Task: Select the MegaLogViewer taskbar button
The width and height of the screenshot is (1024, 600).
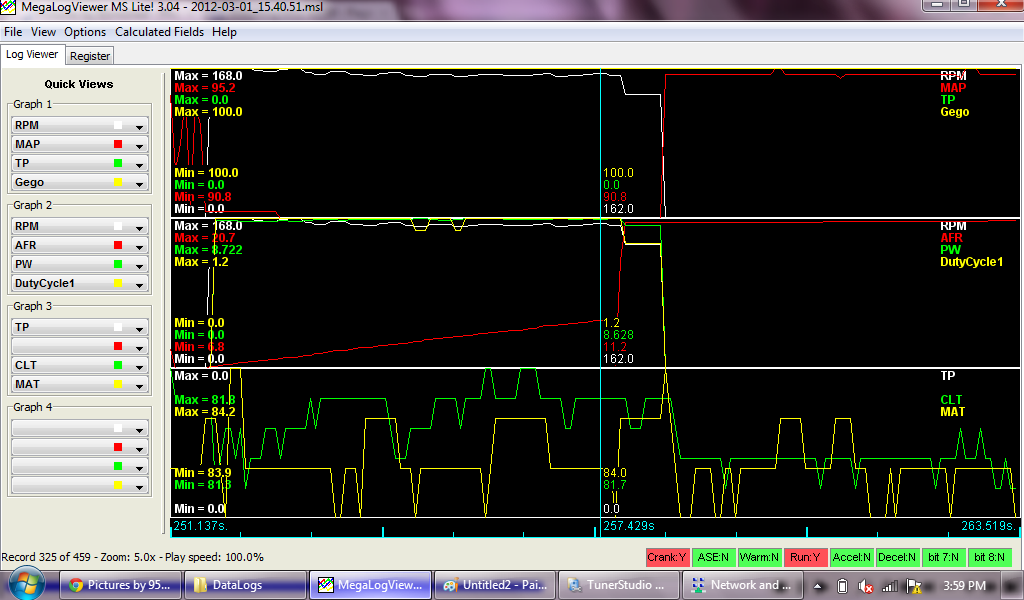Action: point(370,585)
